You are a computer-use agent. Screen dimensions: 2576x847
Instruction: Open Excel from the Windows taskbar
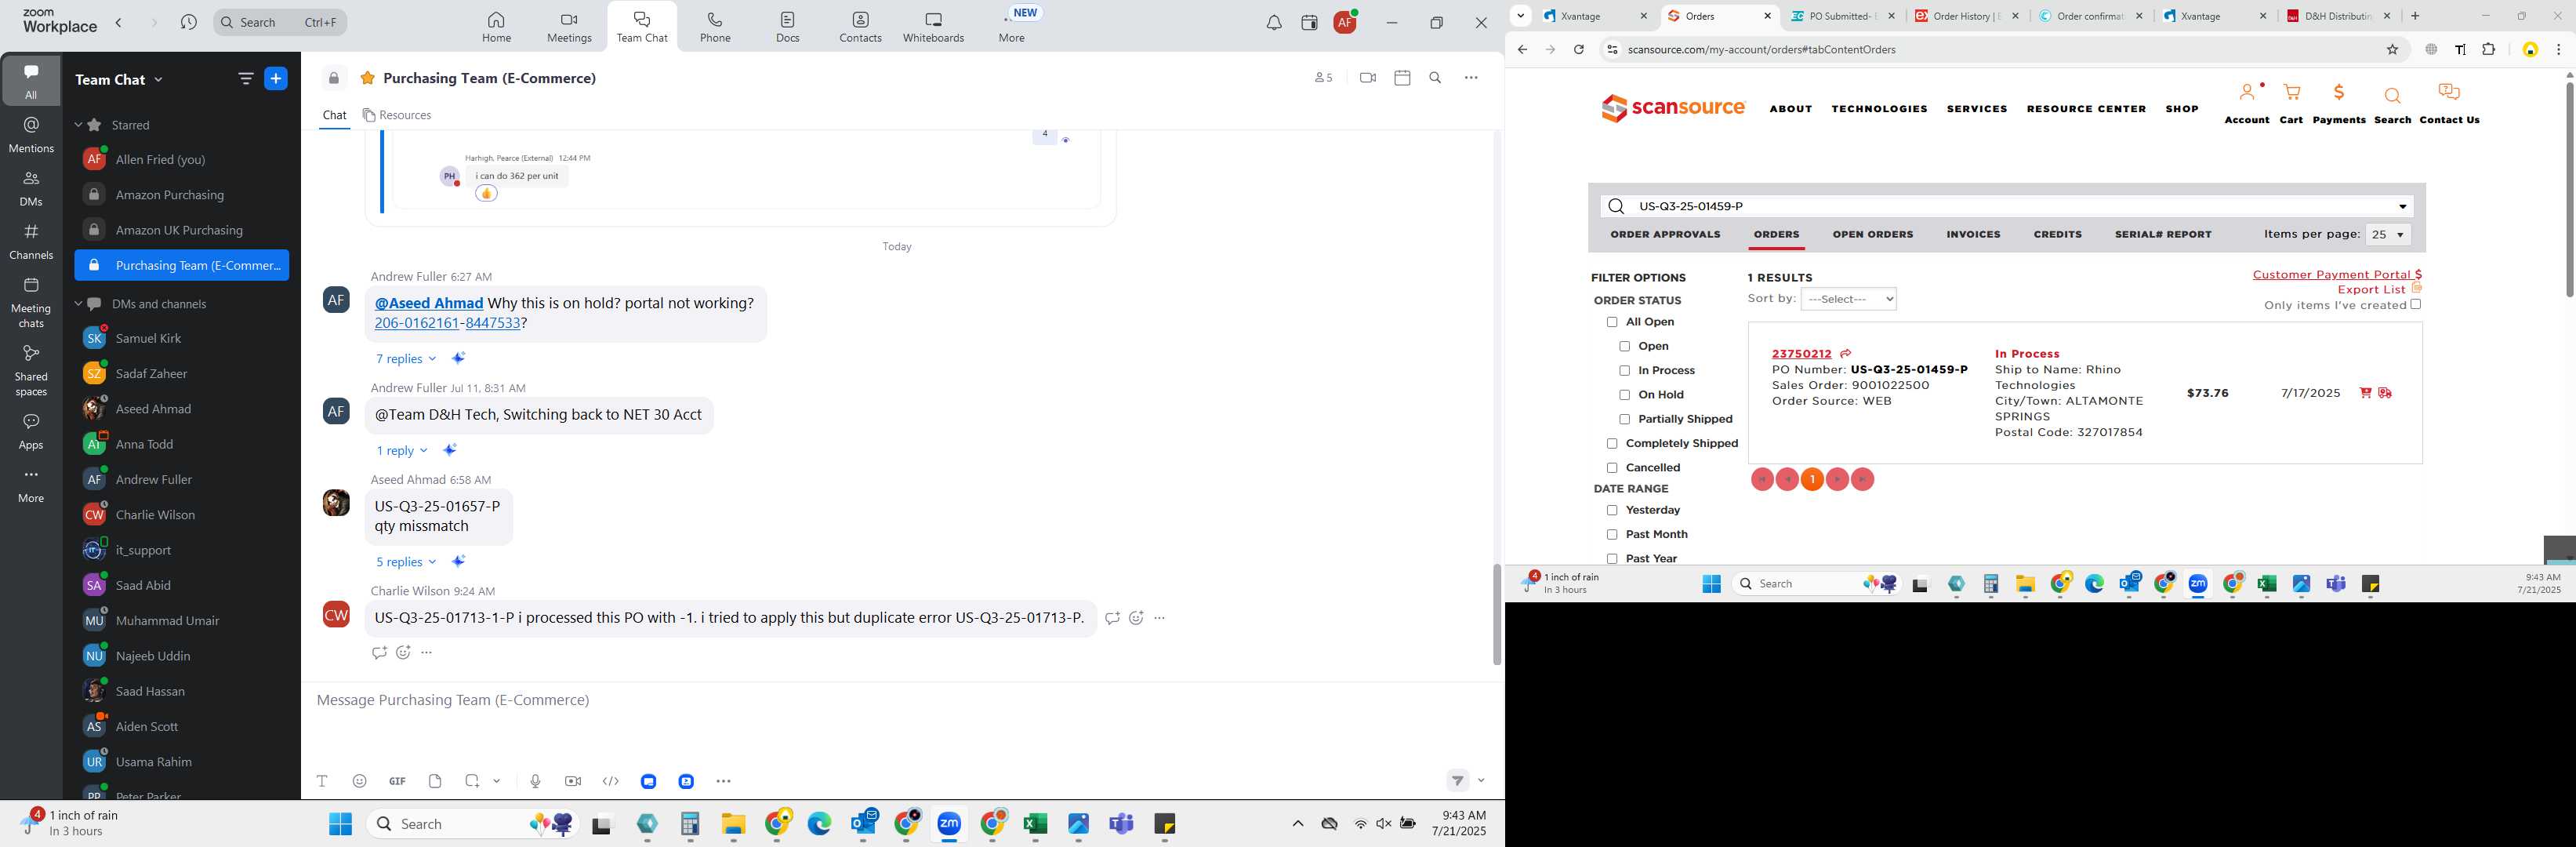(1035, 824)
